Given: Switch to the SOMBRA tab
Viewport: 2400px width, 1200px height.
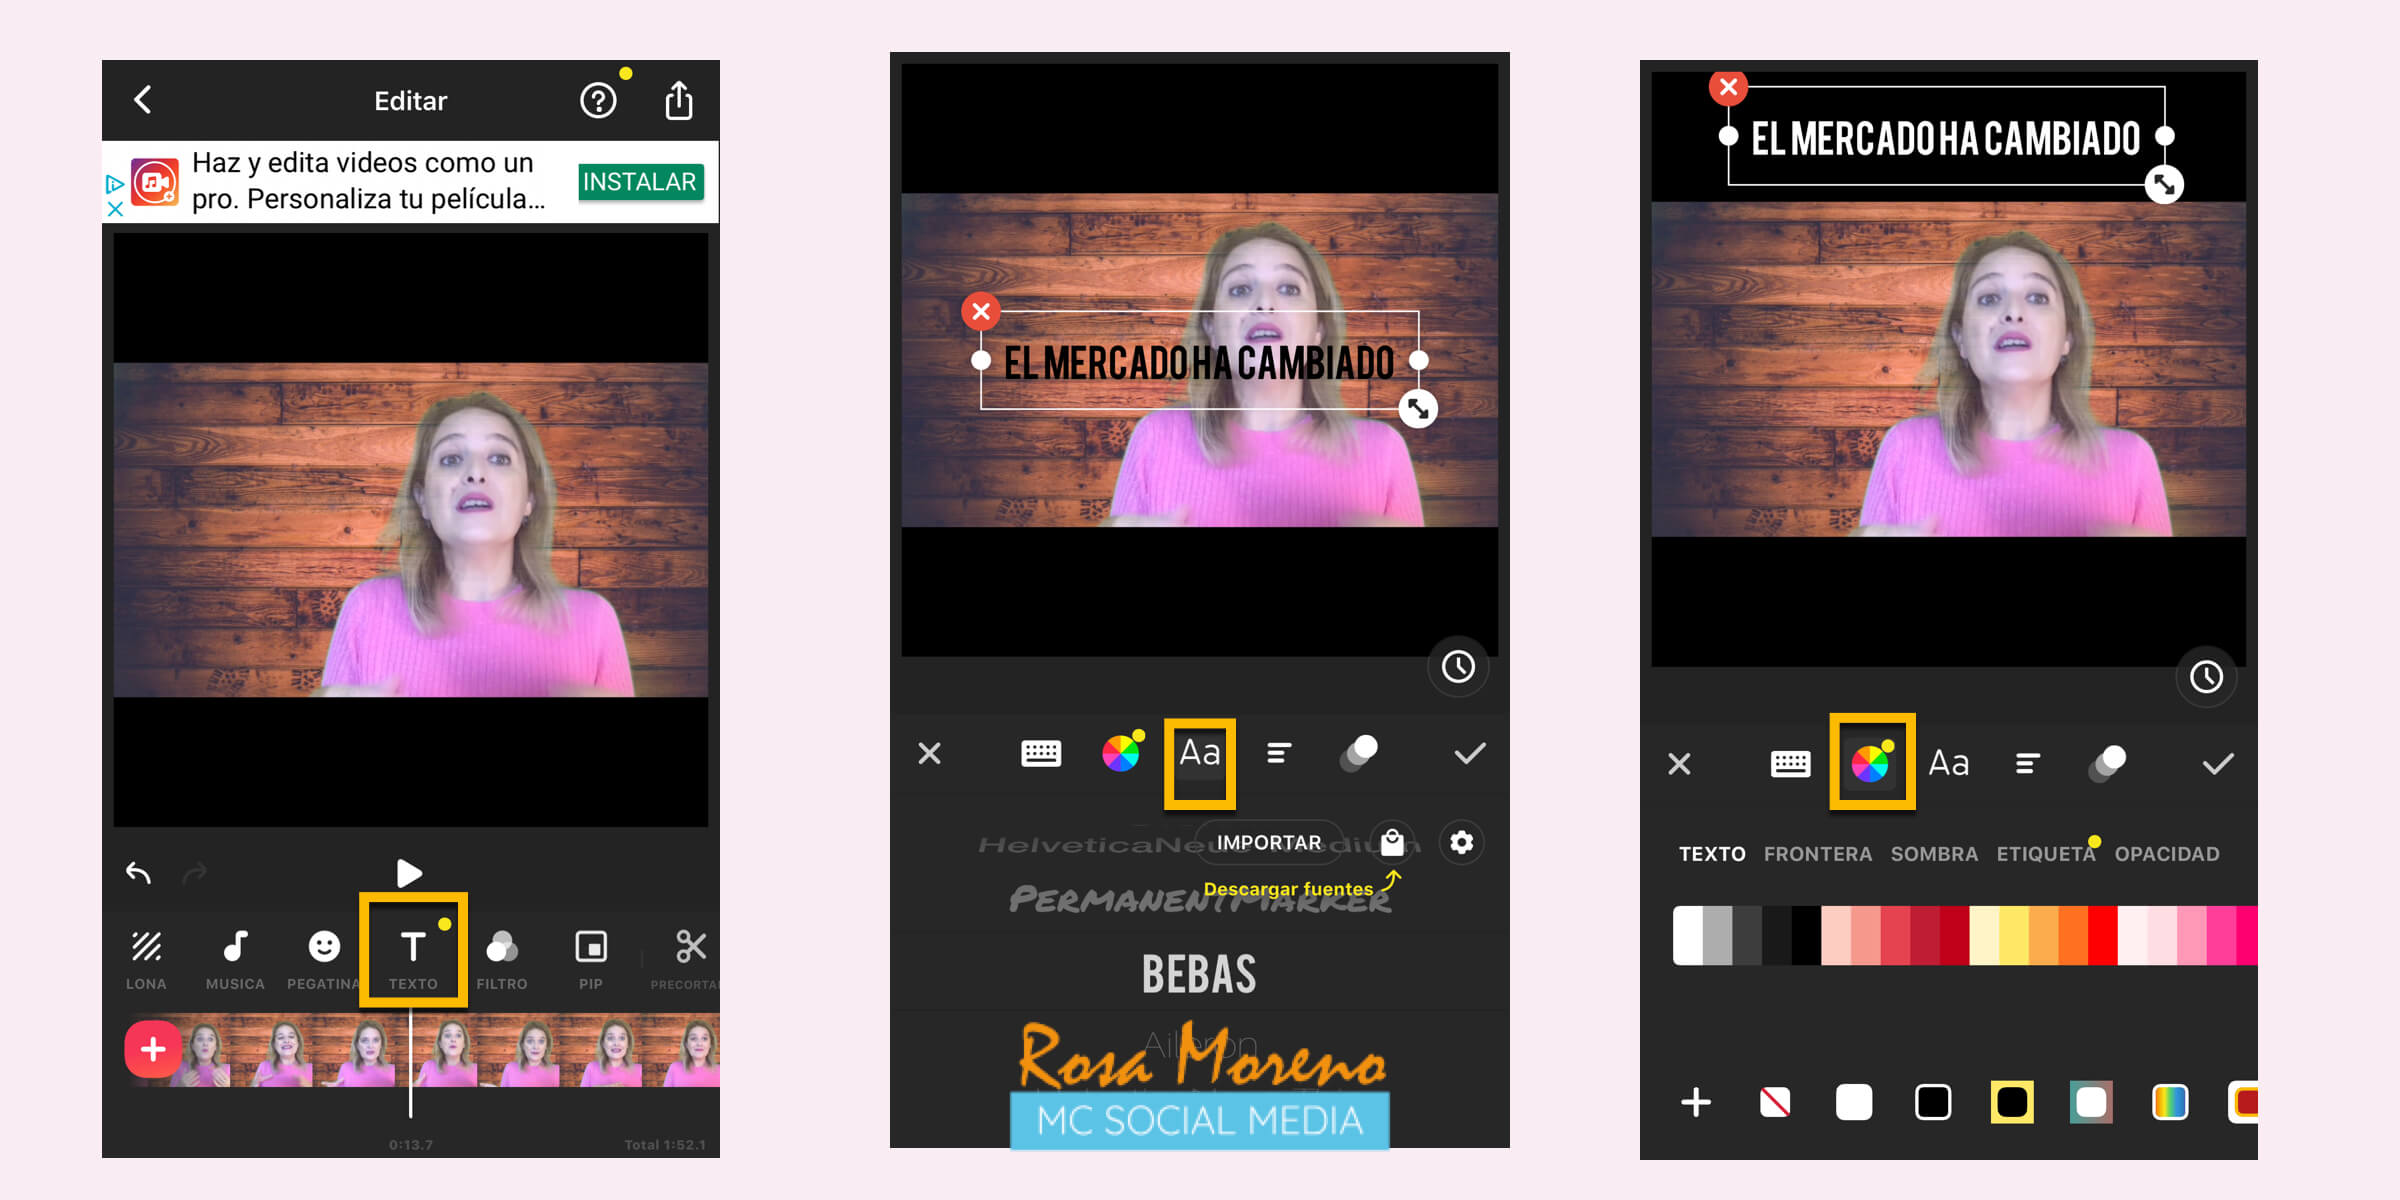Looking at the screenshot, I should (1933, 854).
